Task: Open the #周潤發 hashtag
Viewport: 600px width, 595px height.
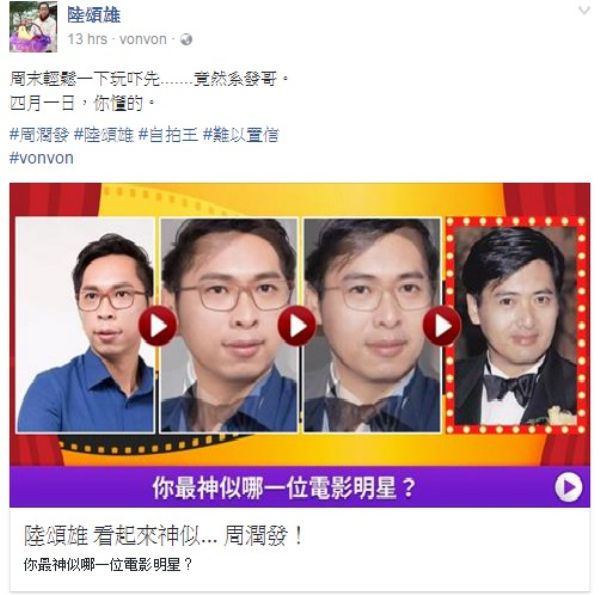Action: click(39, 135)
